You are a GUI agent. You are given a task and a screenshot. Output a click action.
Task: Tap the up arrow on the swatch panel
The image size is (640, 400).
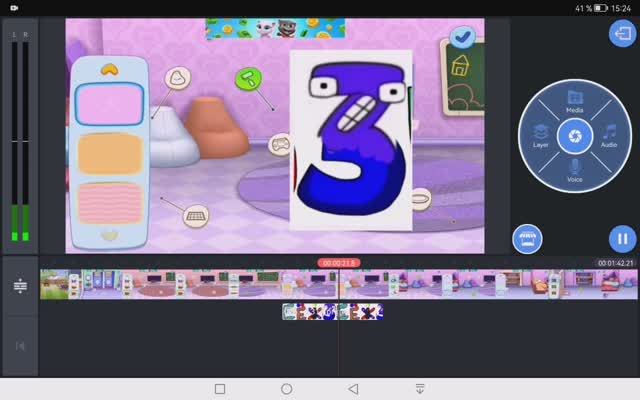click(x=109, y=70)
